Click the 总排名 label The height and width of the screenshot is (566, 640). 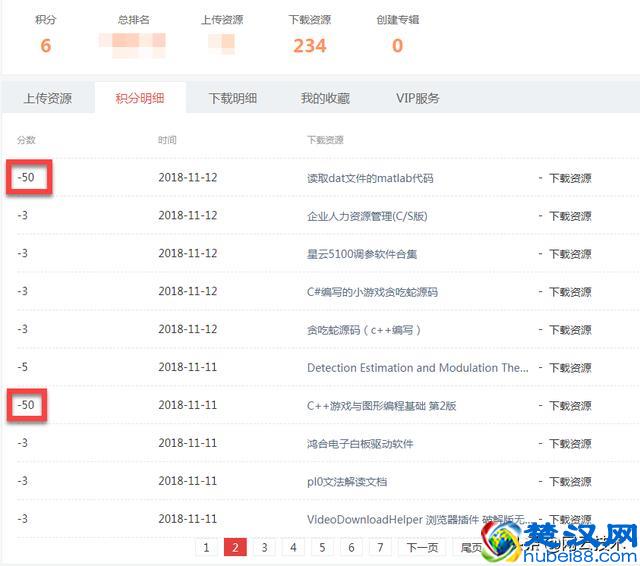133,20
